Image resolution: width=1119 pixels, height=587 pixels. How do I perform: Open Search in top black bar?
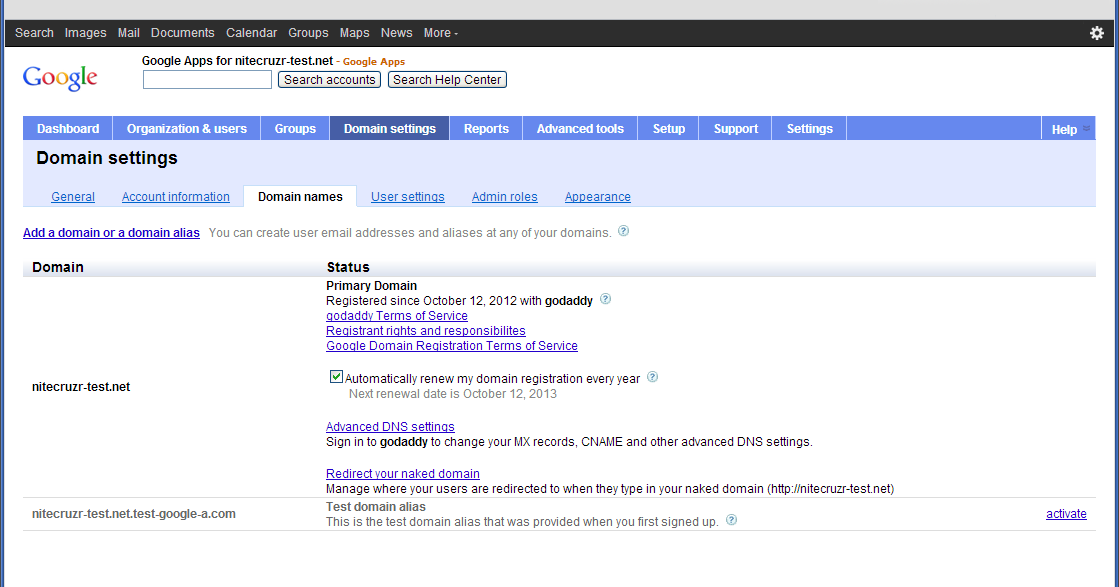[x=34, y=33]
